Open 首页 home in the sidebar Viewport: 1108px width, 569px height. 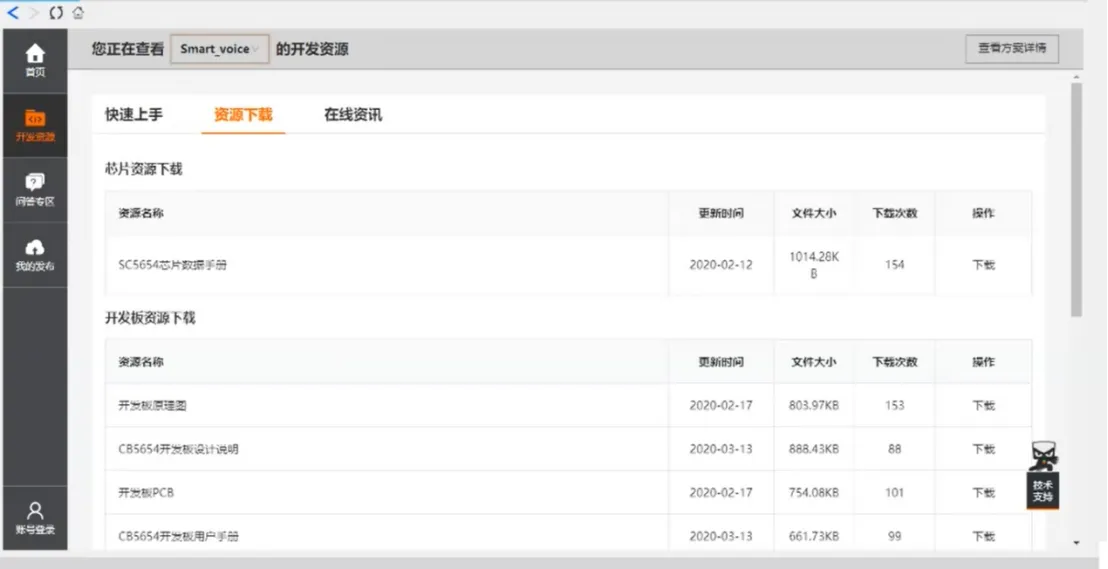[x=35, y=61]
